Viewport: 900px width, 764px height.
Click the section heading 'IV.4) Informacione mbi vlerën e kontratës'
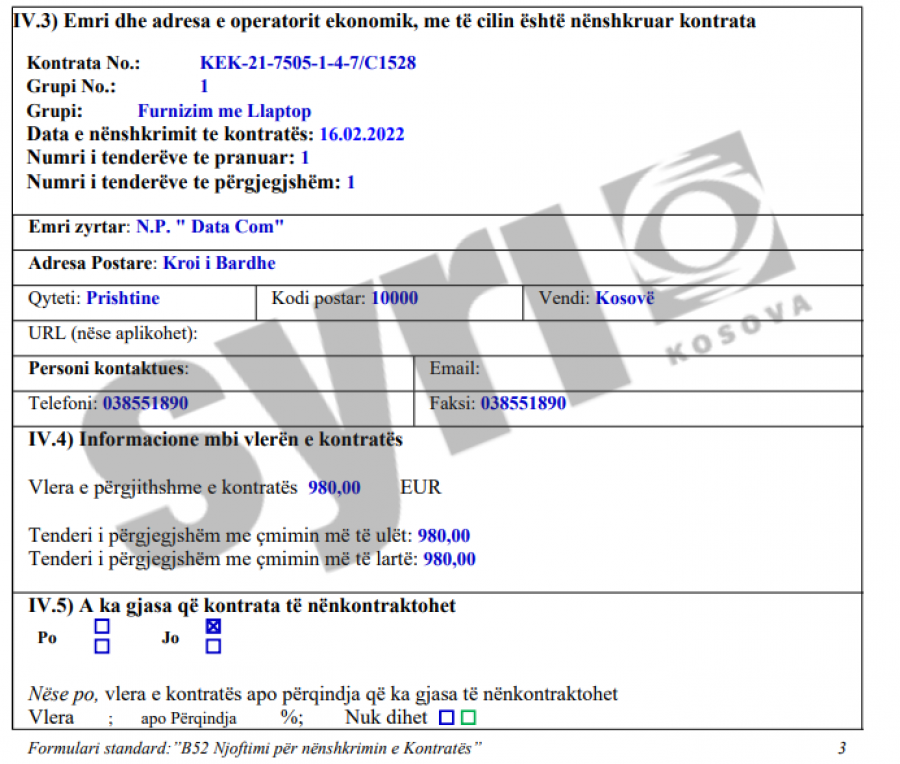[x=215, y=439]
